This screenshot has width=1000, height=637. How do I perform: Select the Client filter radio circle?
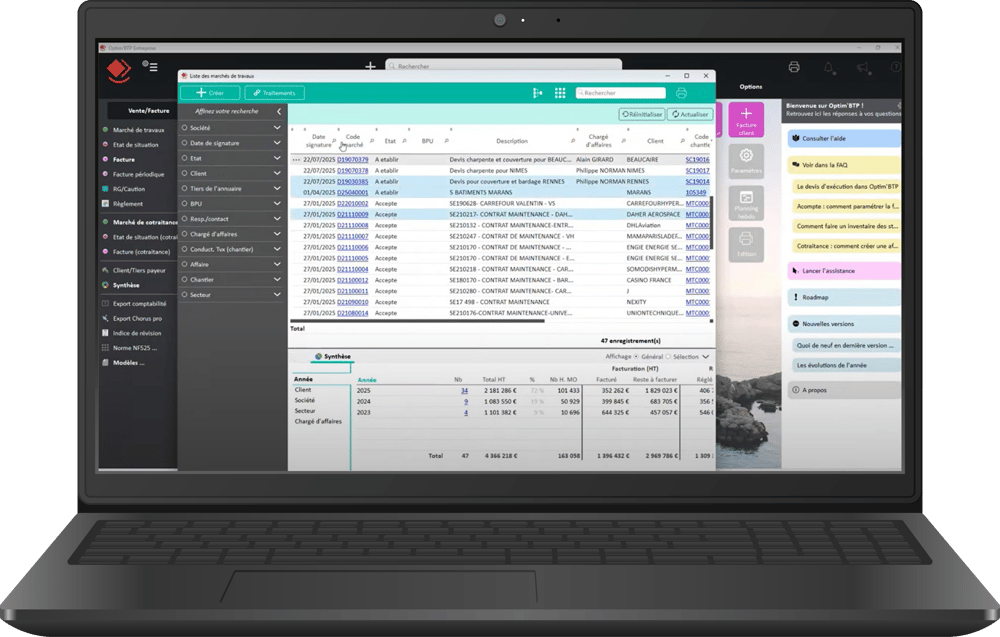tap(184, 173)
